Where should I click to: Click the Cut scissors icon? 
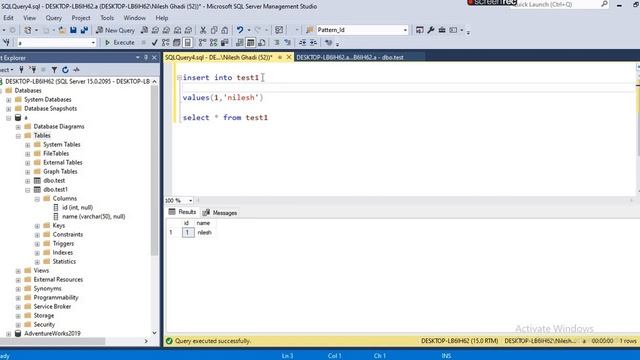[203, 30]
